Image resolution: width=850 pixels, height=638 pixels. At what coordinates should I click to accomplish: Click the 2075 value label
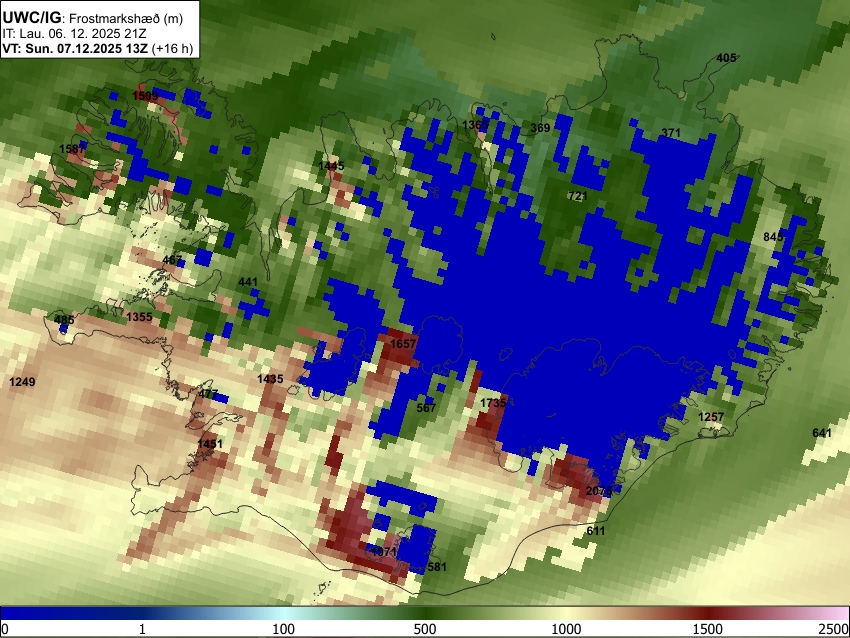[x=599, y=491]
